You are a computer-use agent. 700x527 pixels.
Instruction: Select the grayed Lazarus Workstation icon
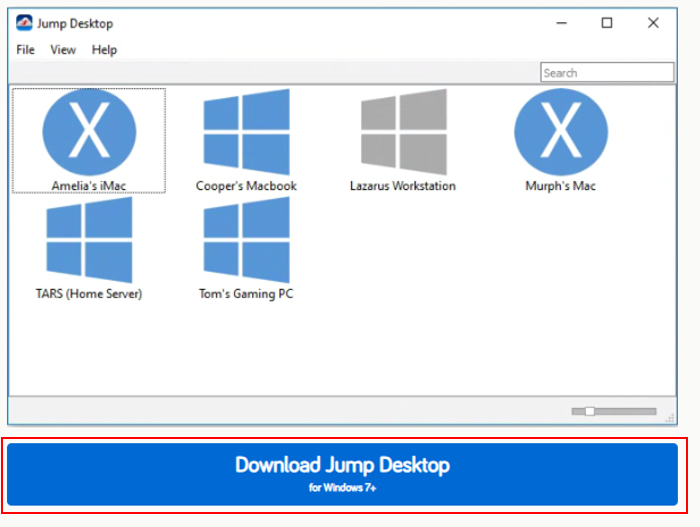404,132
